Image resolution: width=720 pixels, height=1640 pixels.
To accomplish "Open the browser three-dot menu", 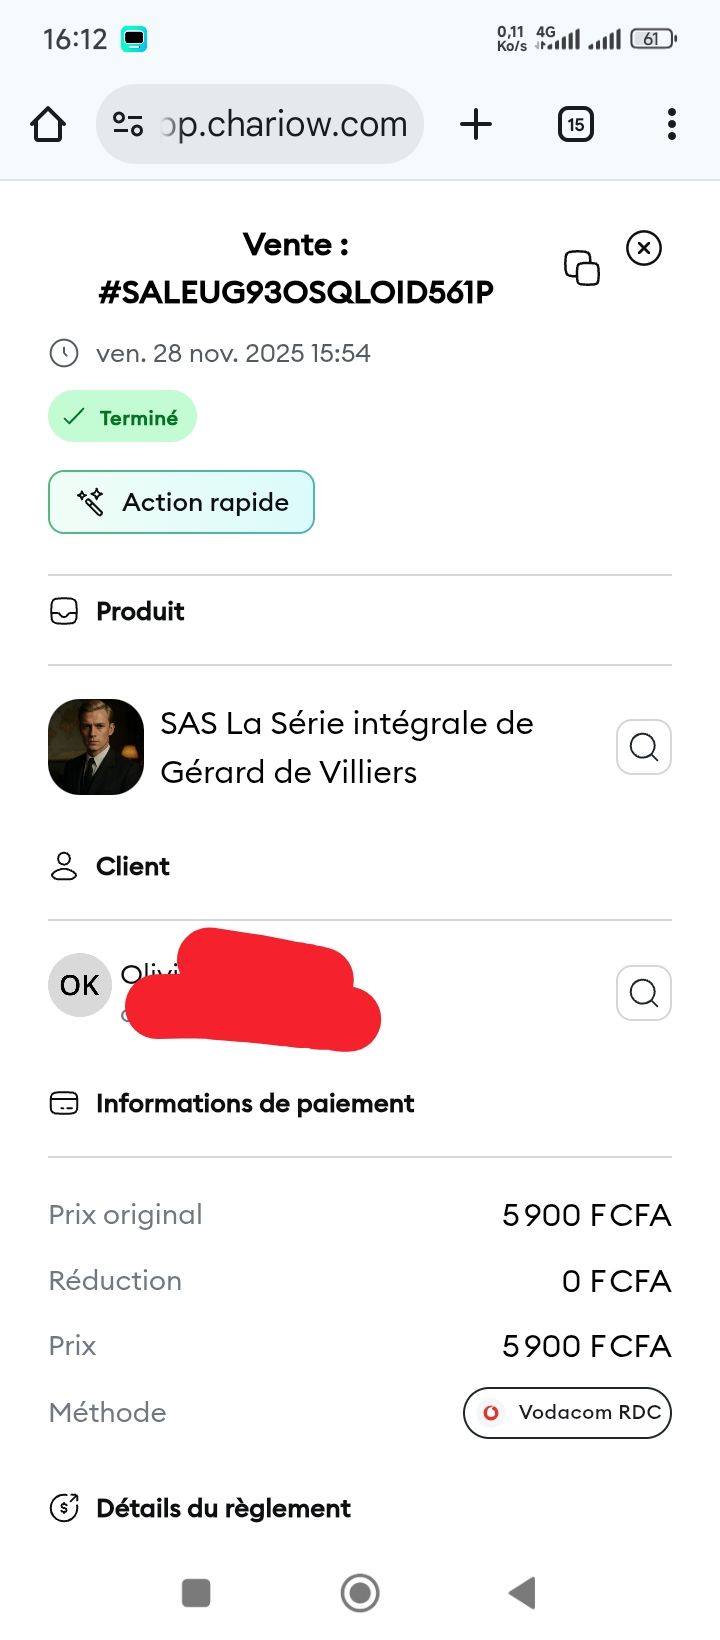I will 671,124.
